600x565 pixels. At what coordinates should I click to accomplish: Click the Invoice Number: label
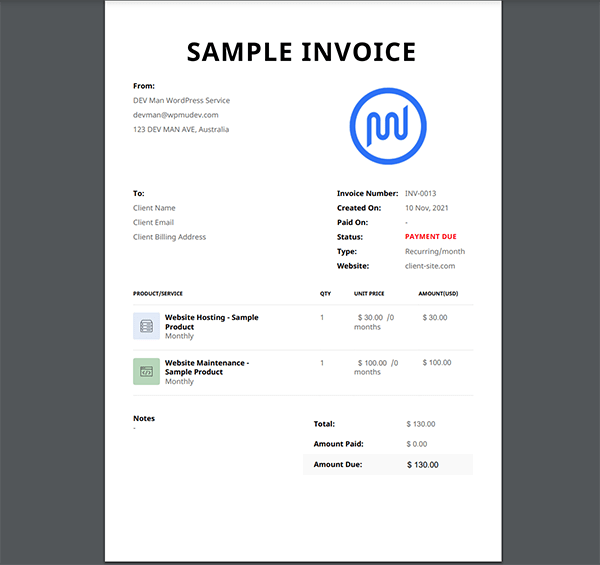click(x=367, y=194)
